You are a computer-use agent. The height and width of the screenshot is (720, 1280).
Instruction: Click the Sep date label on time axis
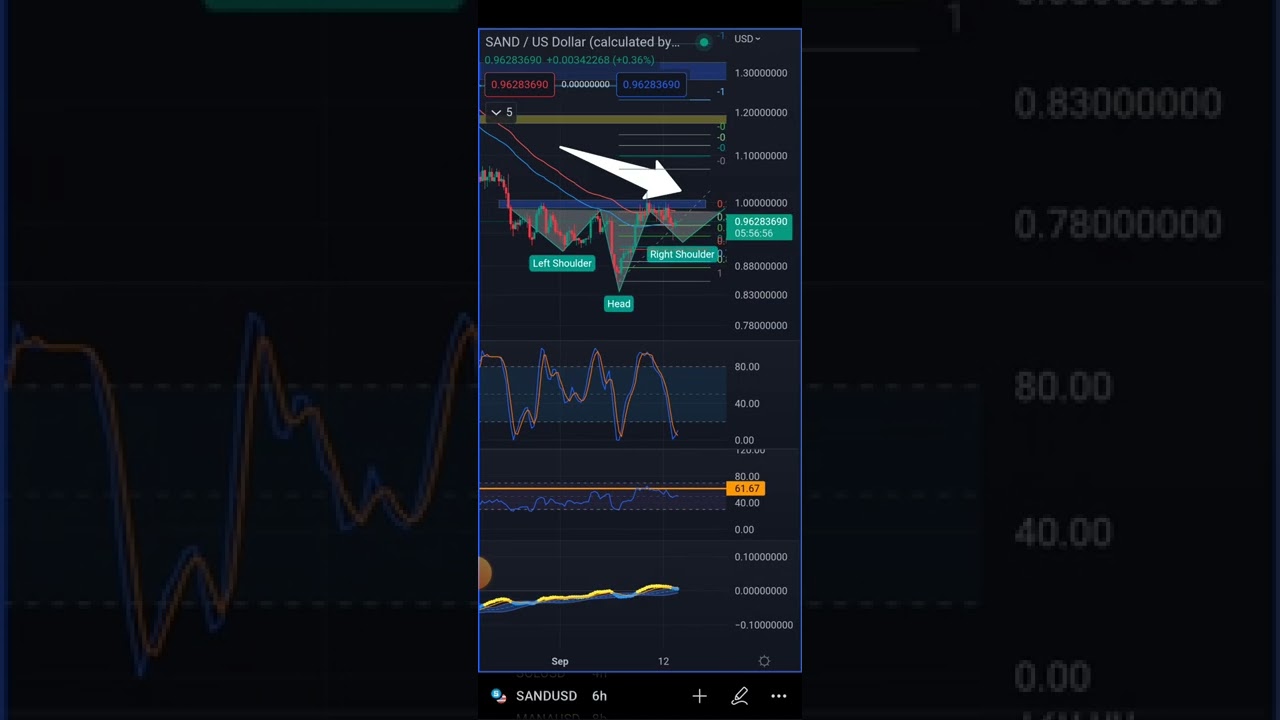pos(560,661)
